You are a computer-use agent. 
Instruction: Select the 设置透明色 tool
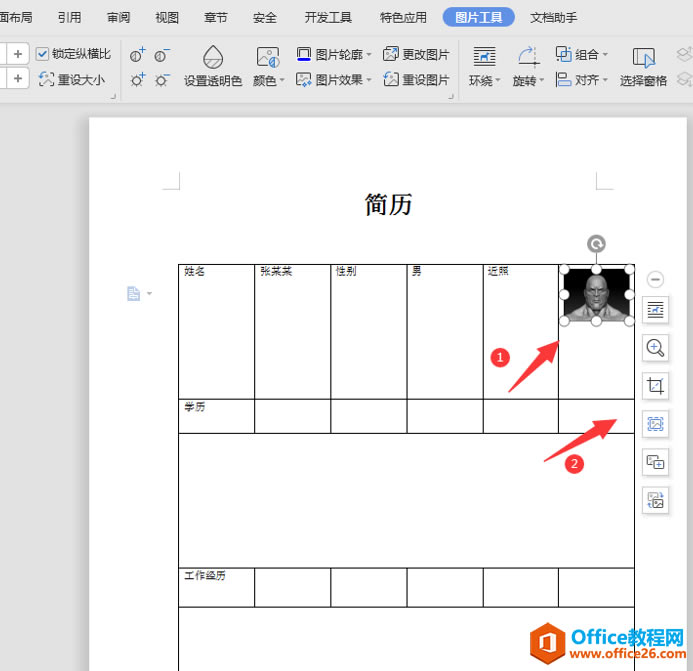point(213,66)
